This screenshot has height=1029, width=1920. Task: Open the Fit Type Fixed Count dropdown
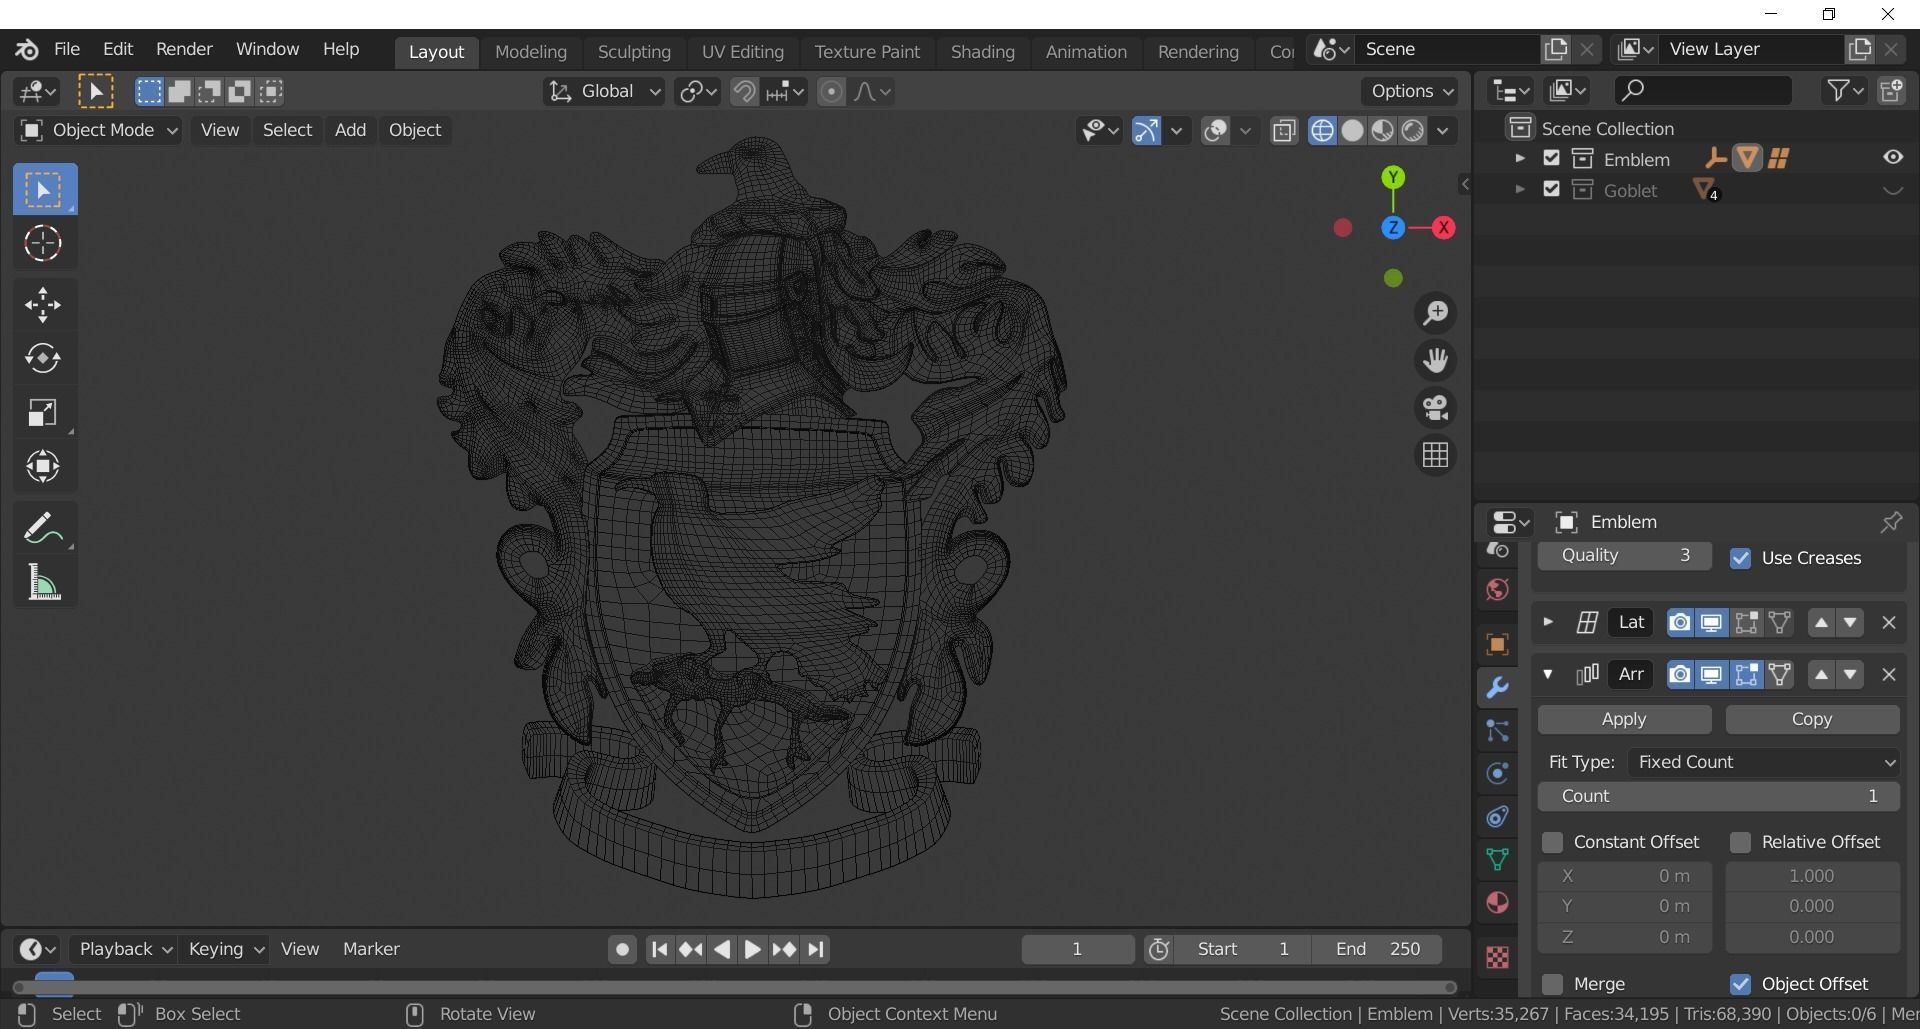pyautogui.click(x=1764, y=762)
